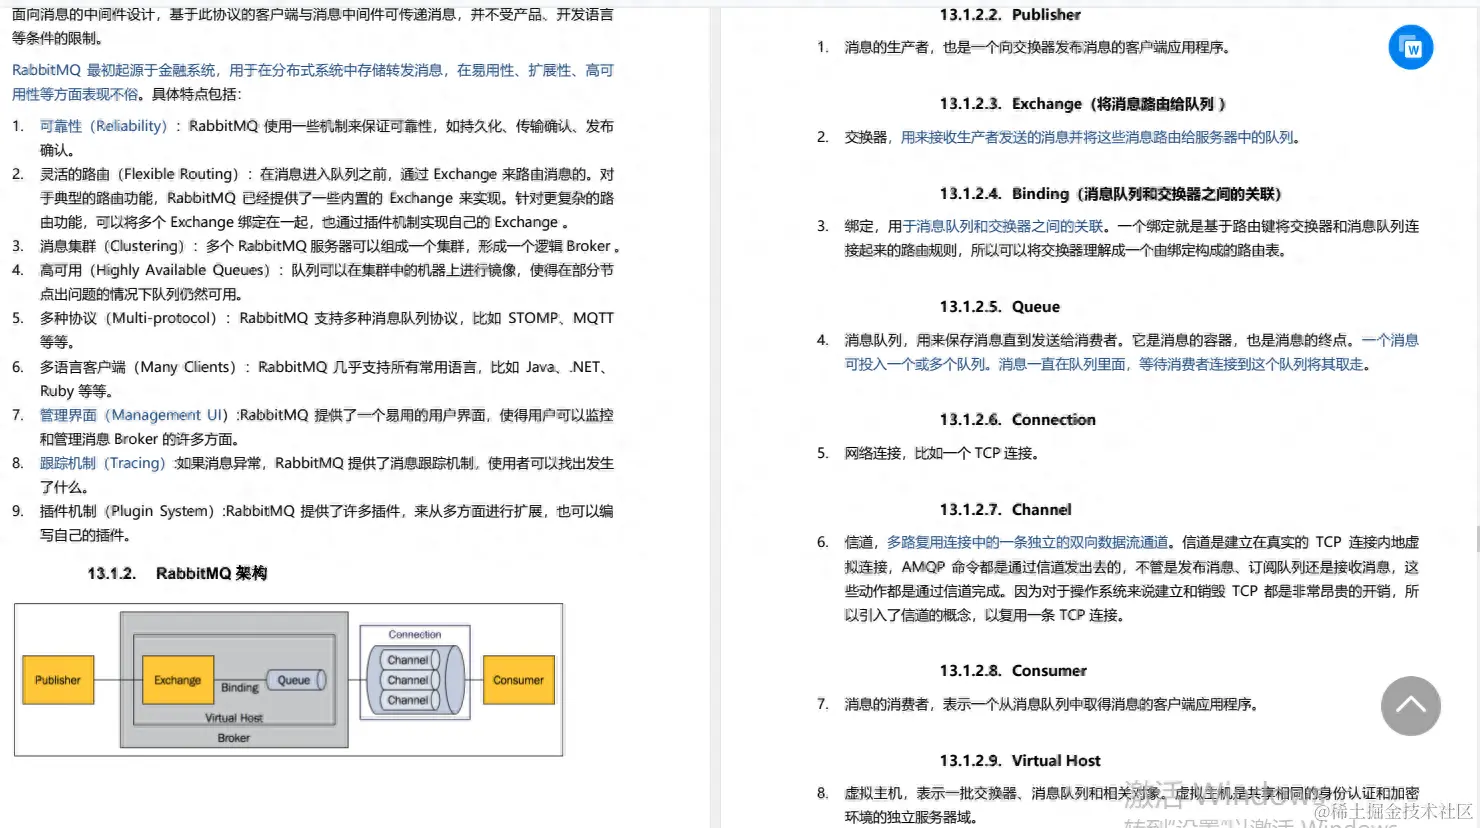
Task: Click the scrollbar thumb on the right edge
Action: (1476, 540)
